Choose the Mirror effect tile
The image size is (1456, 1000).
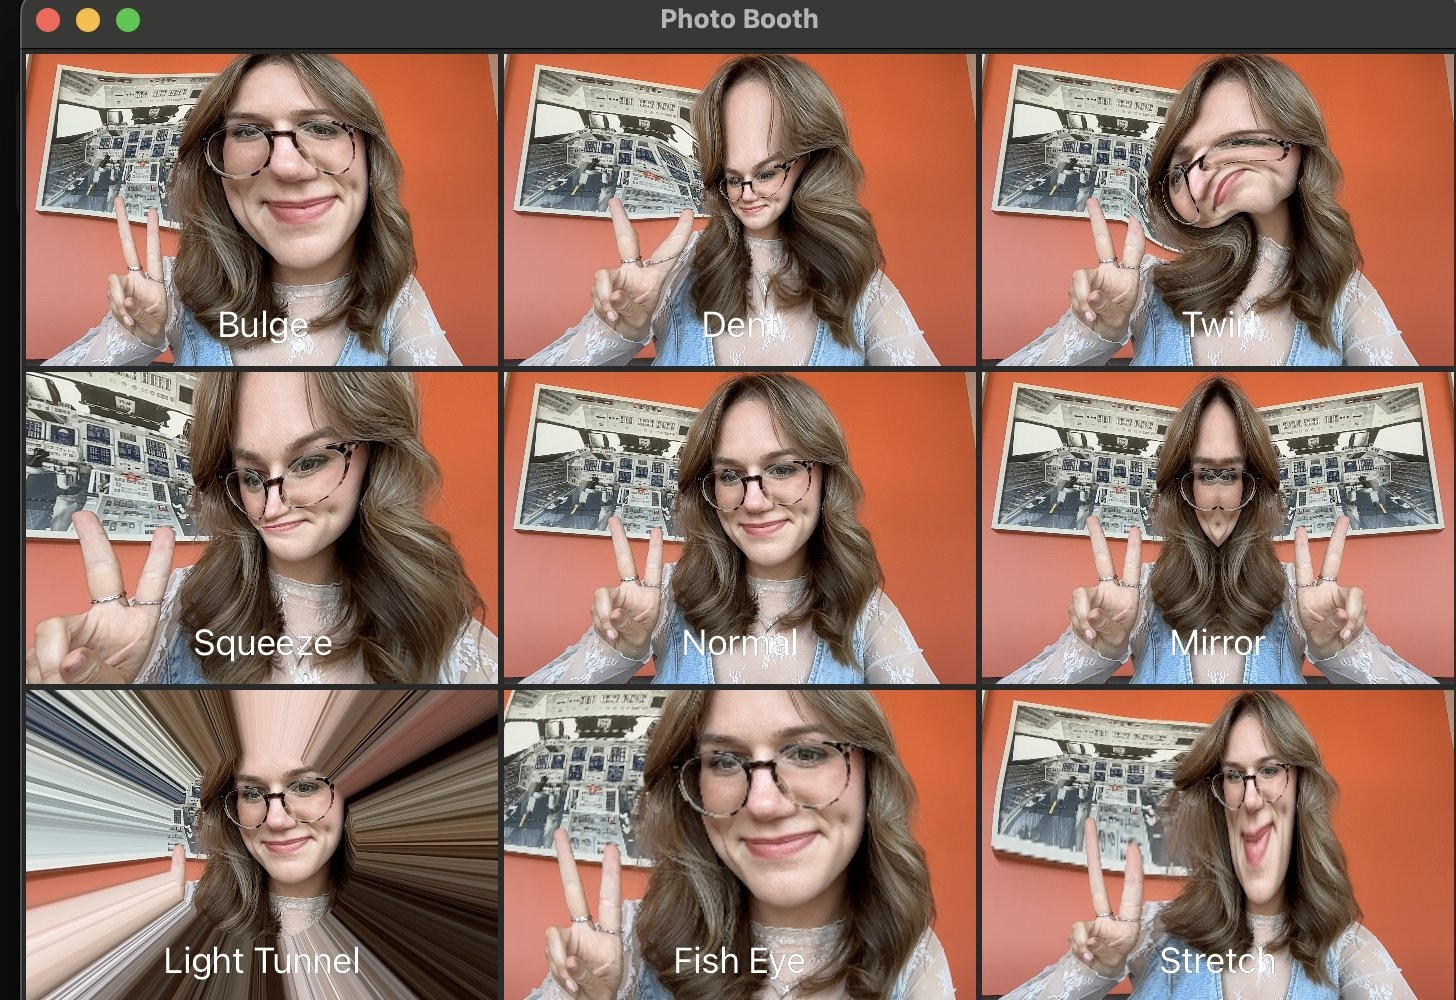point(1218,527)
